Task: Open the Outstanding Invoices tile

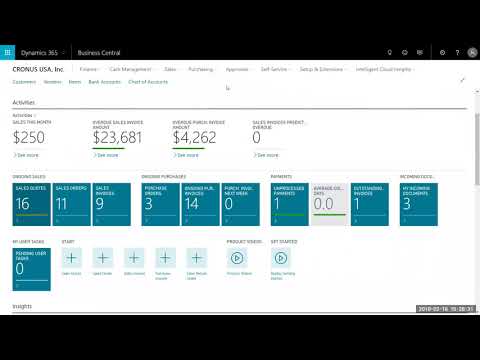Action: point(370,204)
